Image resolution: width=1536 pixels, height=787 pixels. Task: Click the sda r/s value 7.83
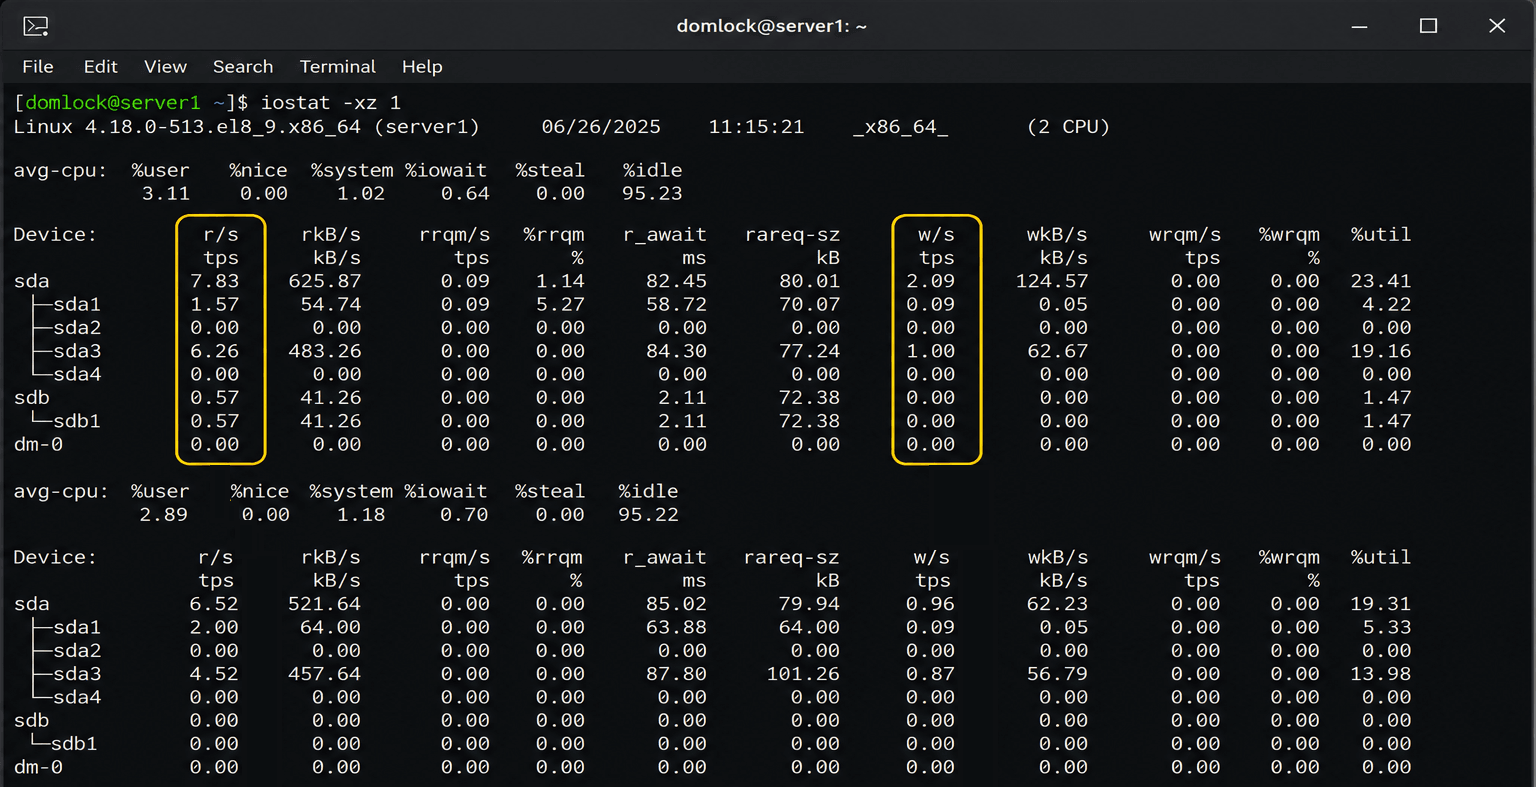(x=215, y=282)
